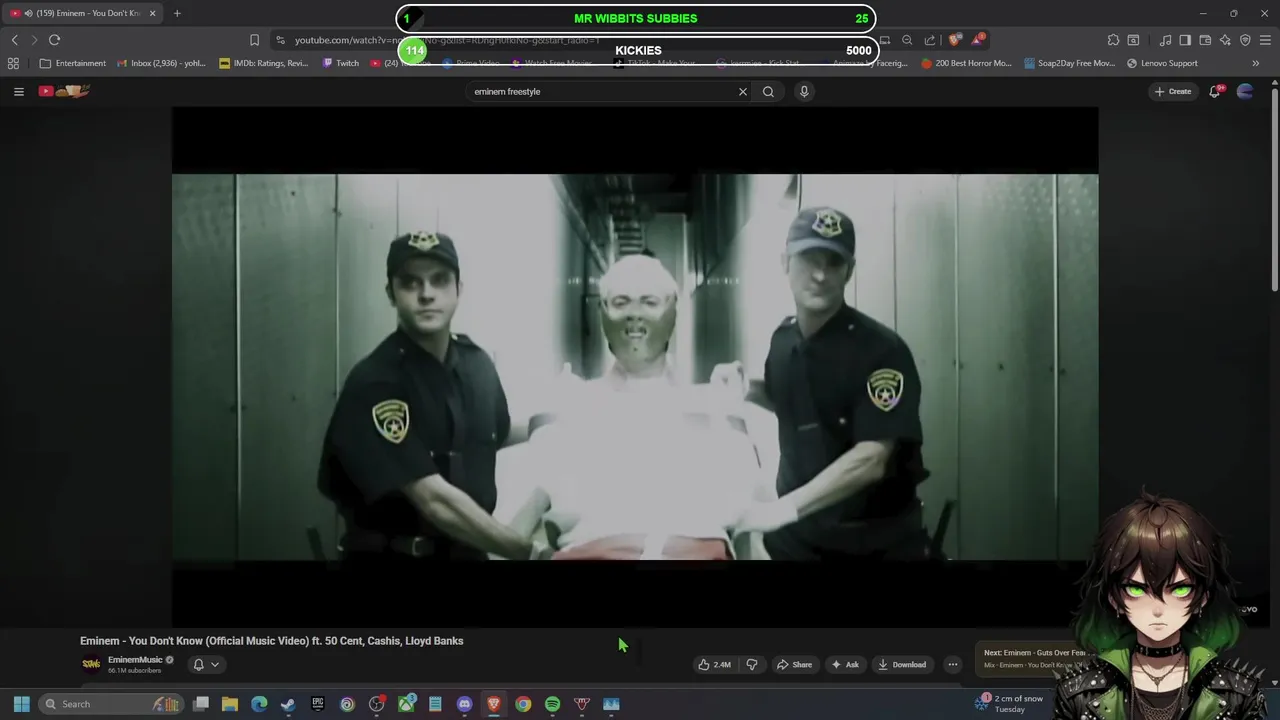Click the Windows taskbar Search box
The width and height of the screenshot is (1280, 720).
(112, 704)
